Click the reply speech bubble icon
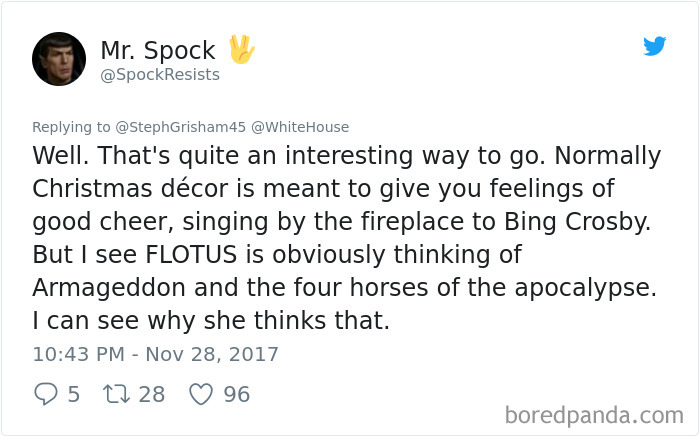The image size is (700, 437). tap(45, 395)
